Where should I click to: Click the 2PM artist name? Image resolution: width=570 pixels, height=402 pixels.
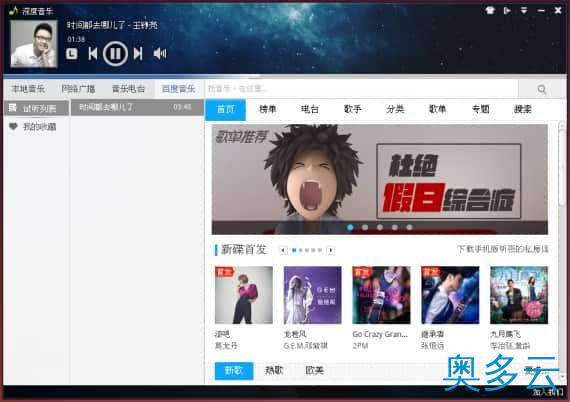click(360, 346)
